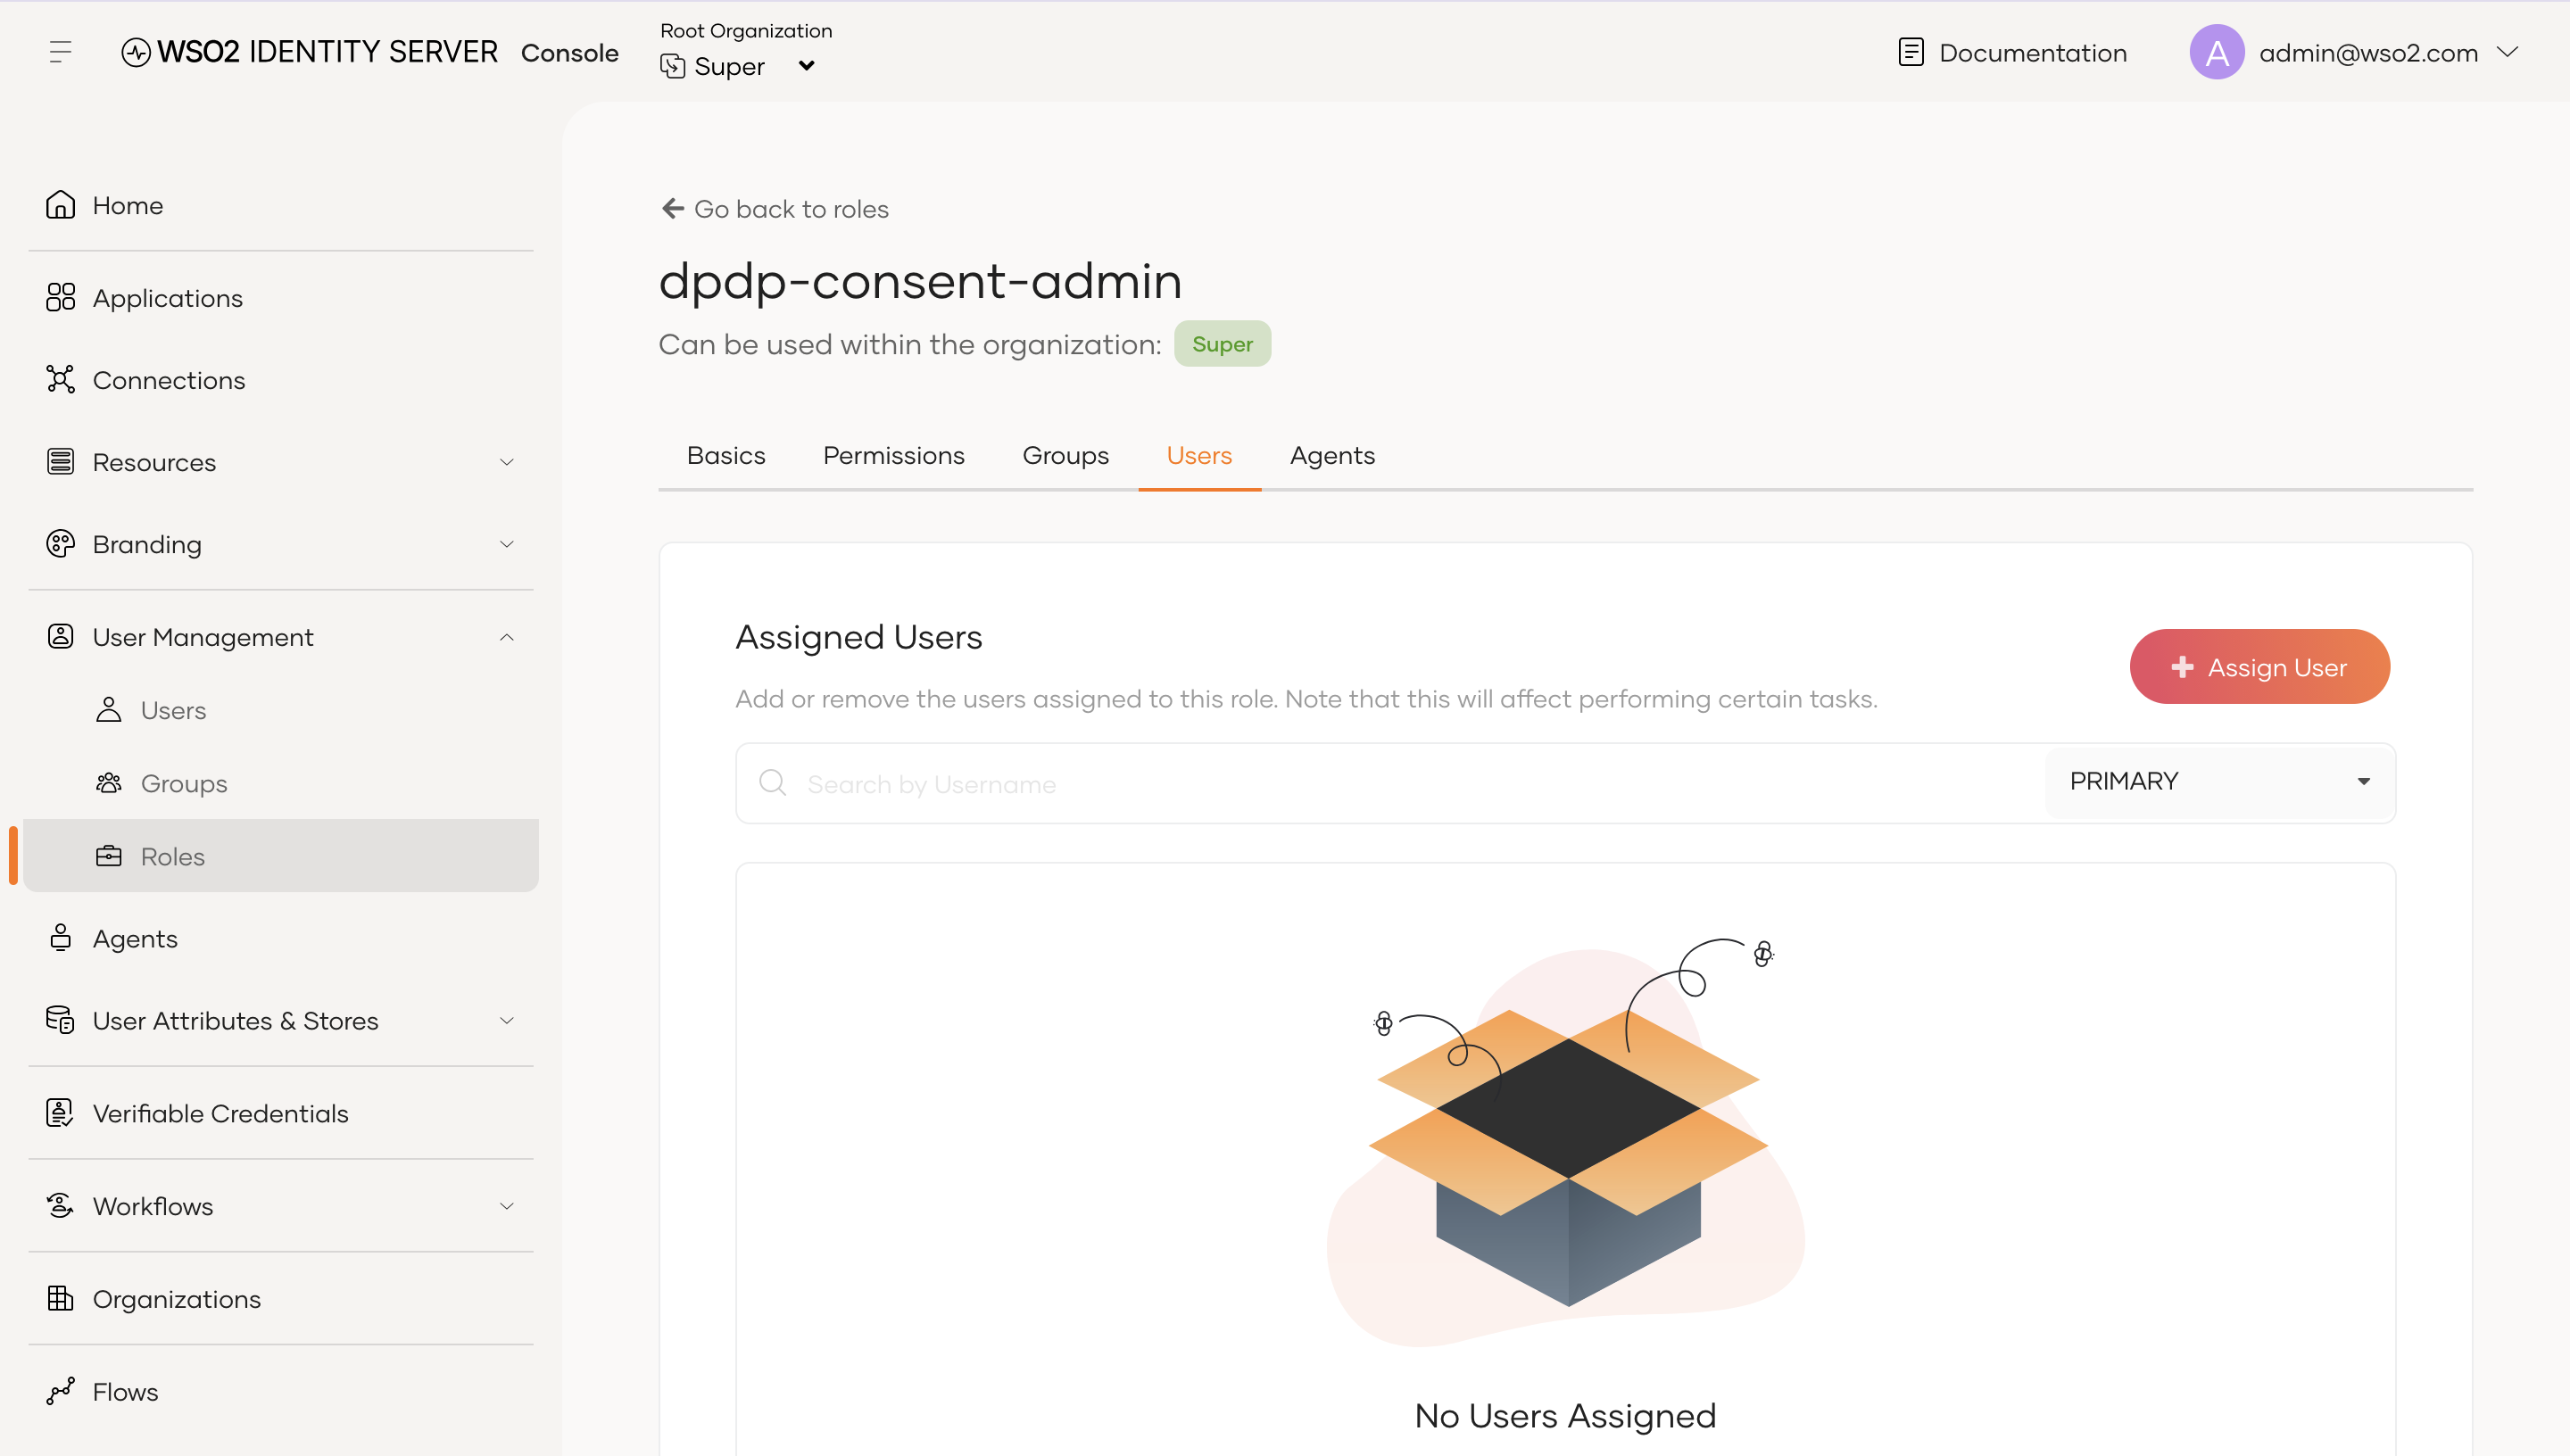Focus the Search by Username field
The width and height of the screenshot is (2570, 1456).
(1390, 783)
